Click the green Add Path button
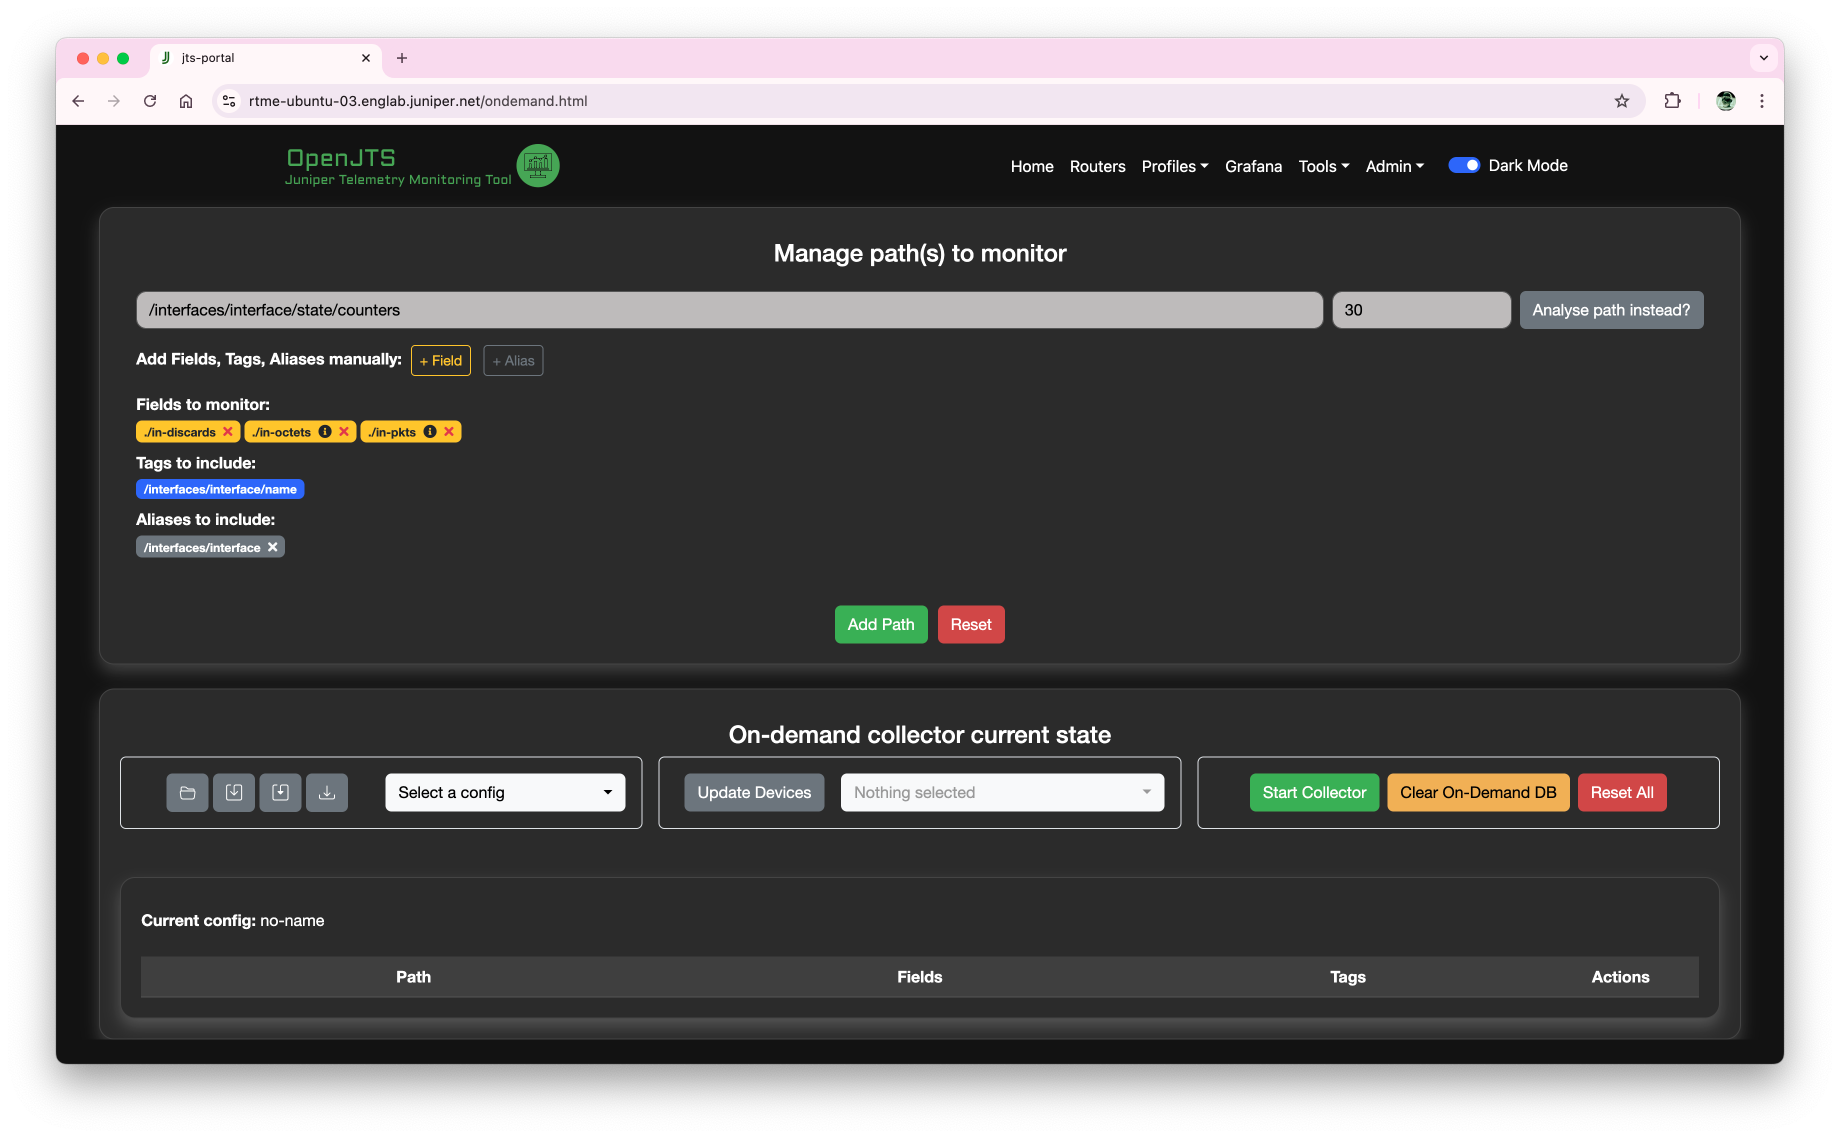The image size is (1840, 1138). coord(880,625)
